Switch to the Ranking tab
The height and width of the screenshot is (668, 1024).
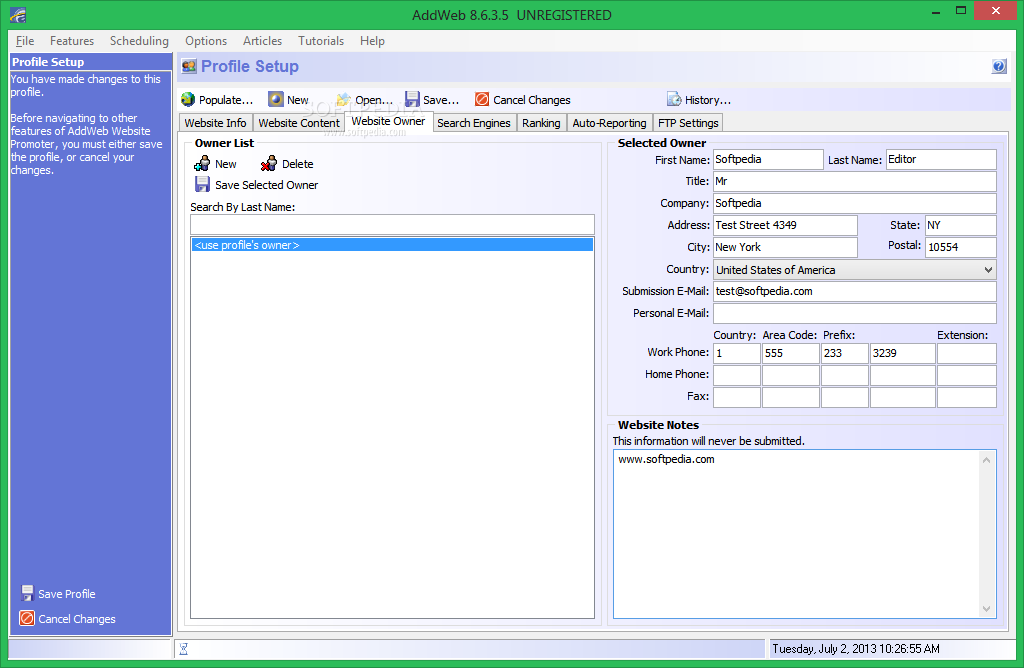(541, 123)
